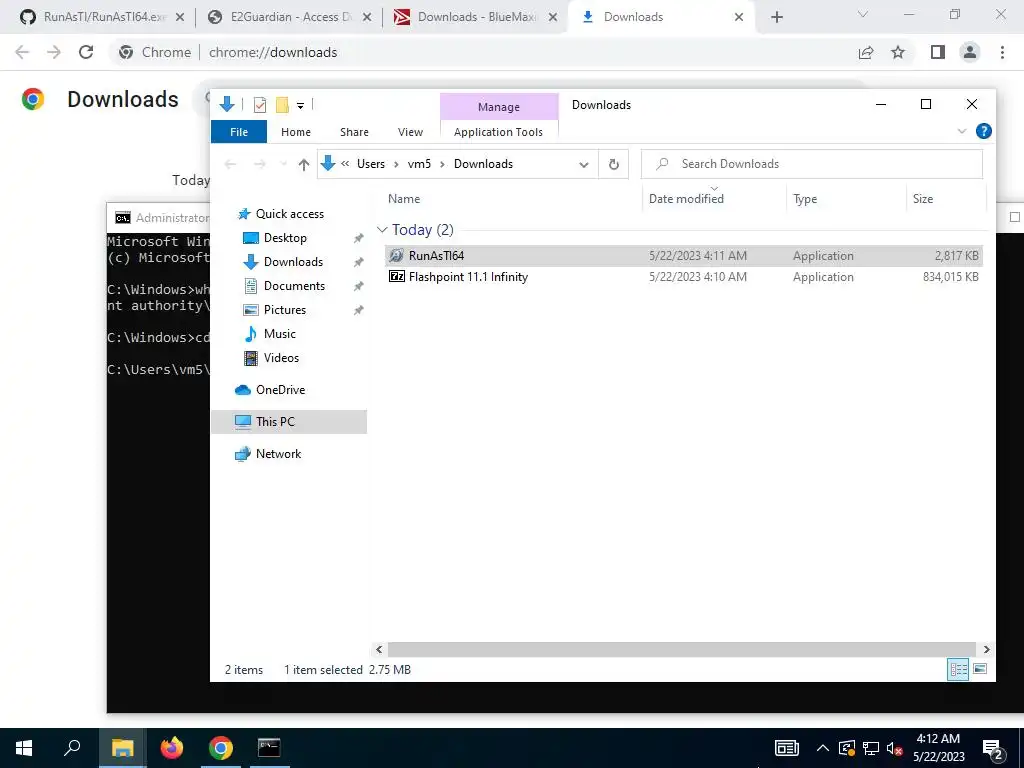Open Customize Quick Access Toolbar dropdown
Viewport: 1024px width, 768px height.
[x=300, y=105]
